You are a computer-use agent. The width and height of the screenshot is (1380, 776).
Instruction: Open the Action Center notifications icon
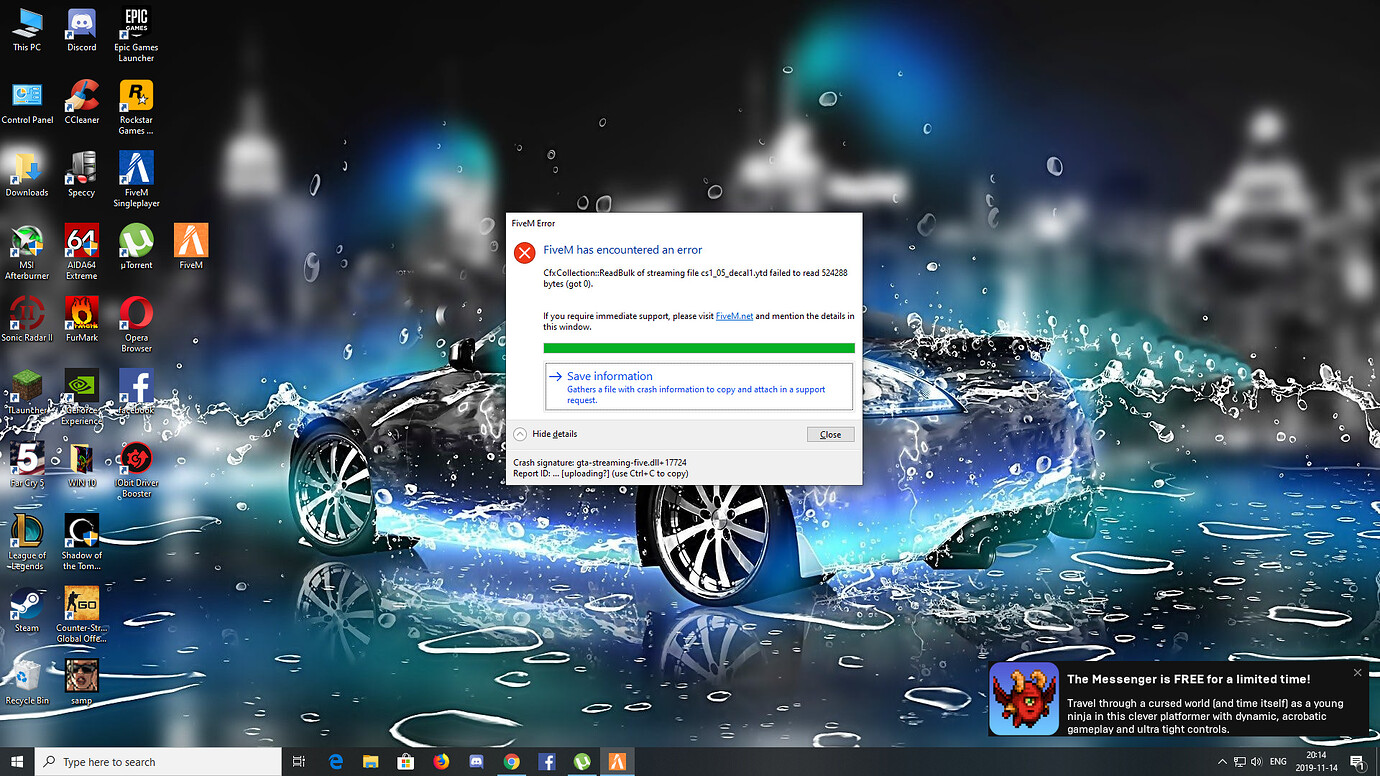click(1357, 762)
